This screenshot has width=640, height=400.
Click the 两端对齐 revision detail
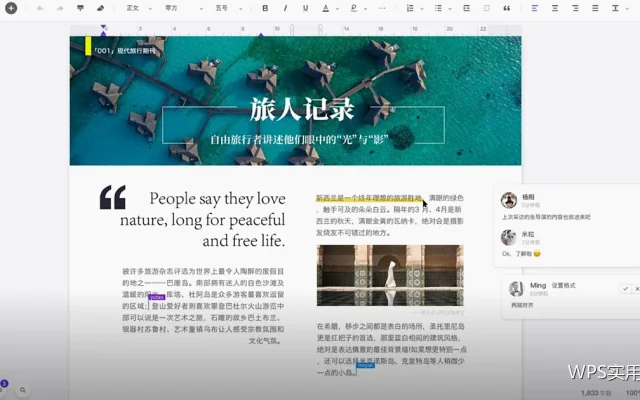[522, 305]
